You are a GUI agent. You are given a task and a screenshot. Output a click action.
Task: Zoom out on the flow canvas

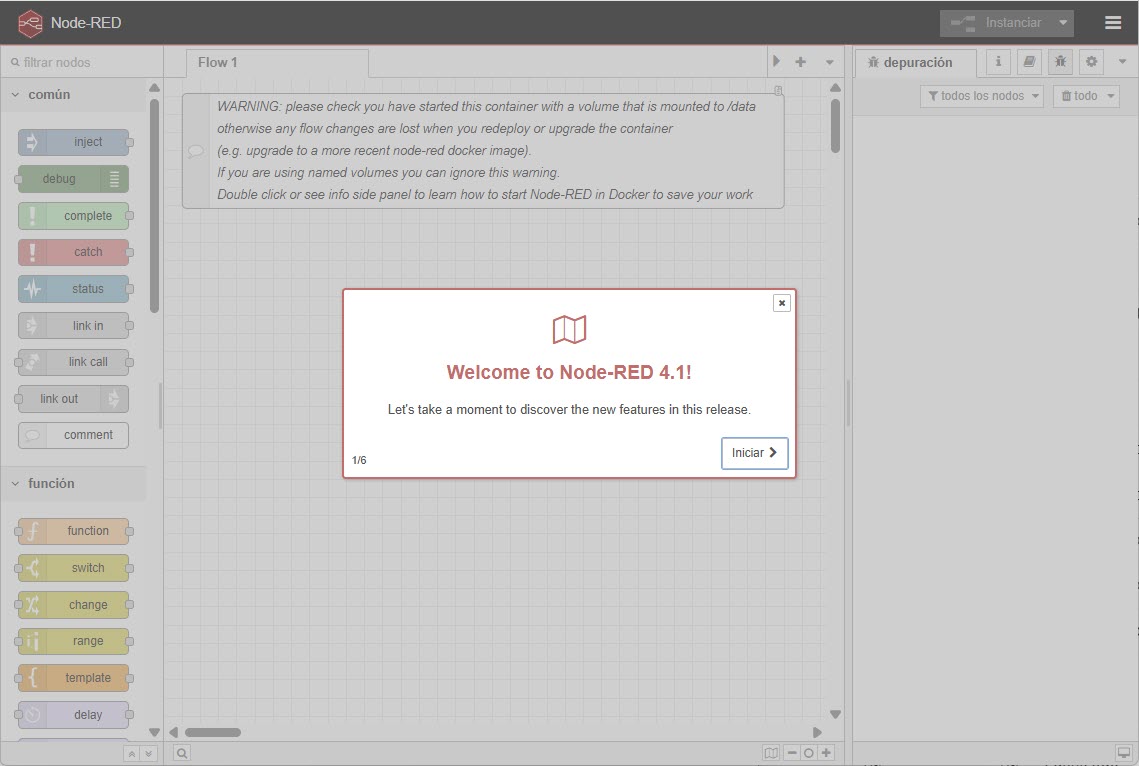click(791, 751)
